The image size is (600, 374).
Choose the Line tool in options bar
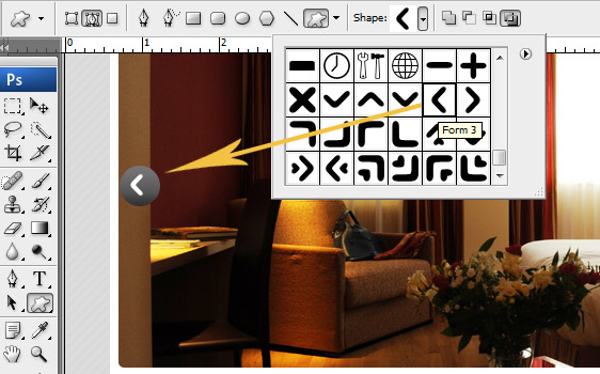pyautogui.click(x=291, y=18)
